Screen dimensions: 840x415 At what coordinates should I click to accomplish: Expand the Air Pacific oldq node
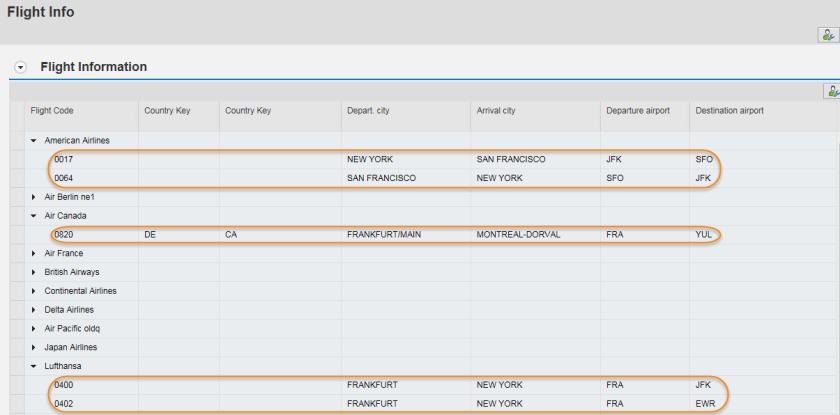[34, 328]
